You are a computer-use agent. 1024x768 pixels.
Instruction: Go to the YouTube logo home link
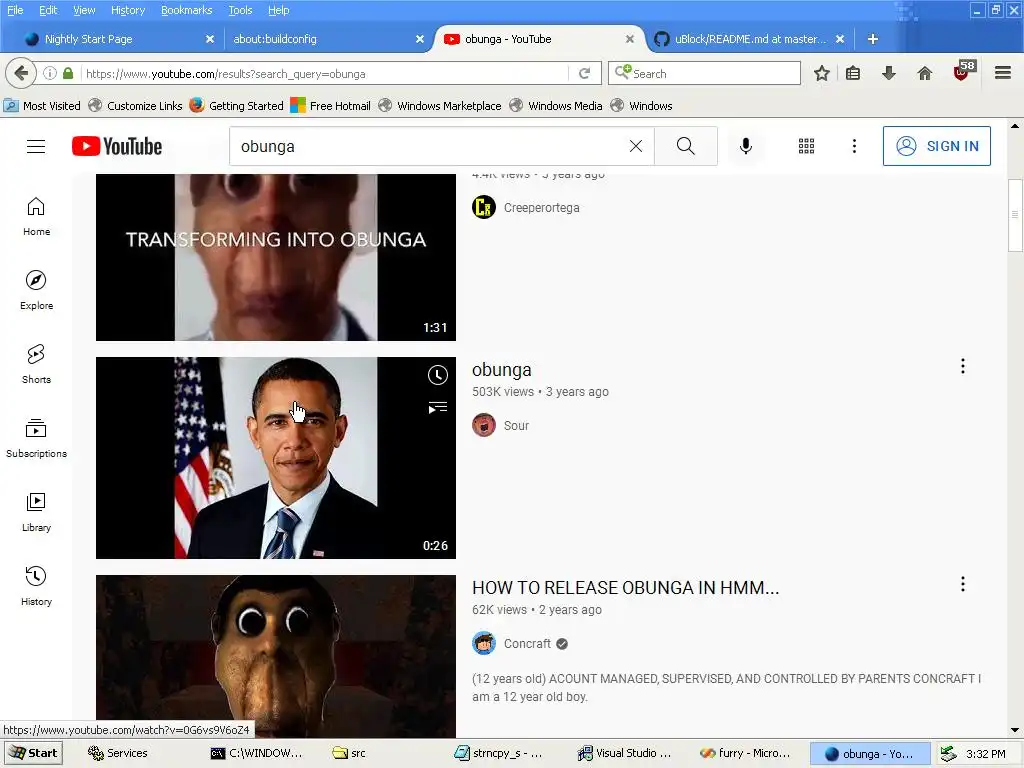coord(117,146)
